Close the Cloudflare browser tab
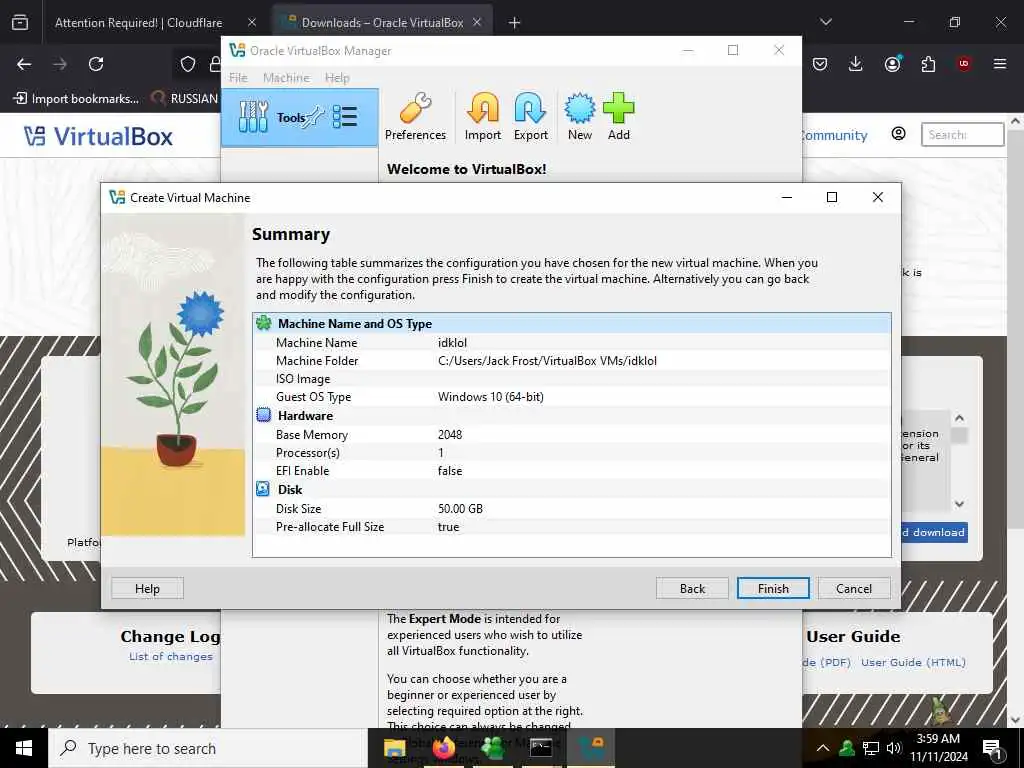Screen dimensions: 1024x768 pos(252,23)
